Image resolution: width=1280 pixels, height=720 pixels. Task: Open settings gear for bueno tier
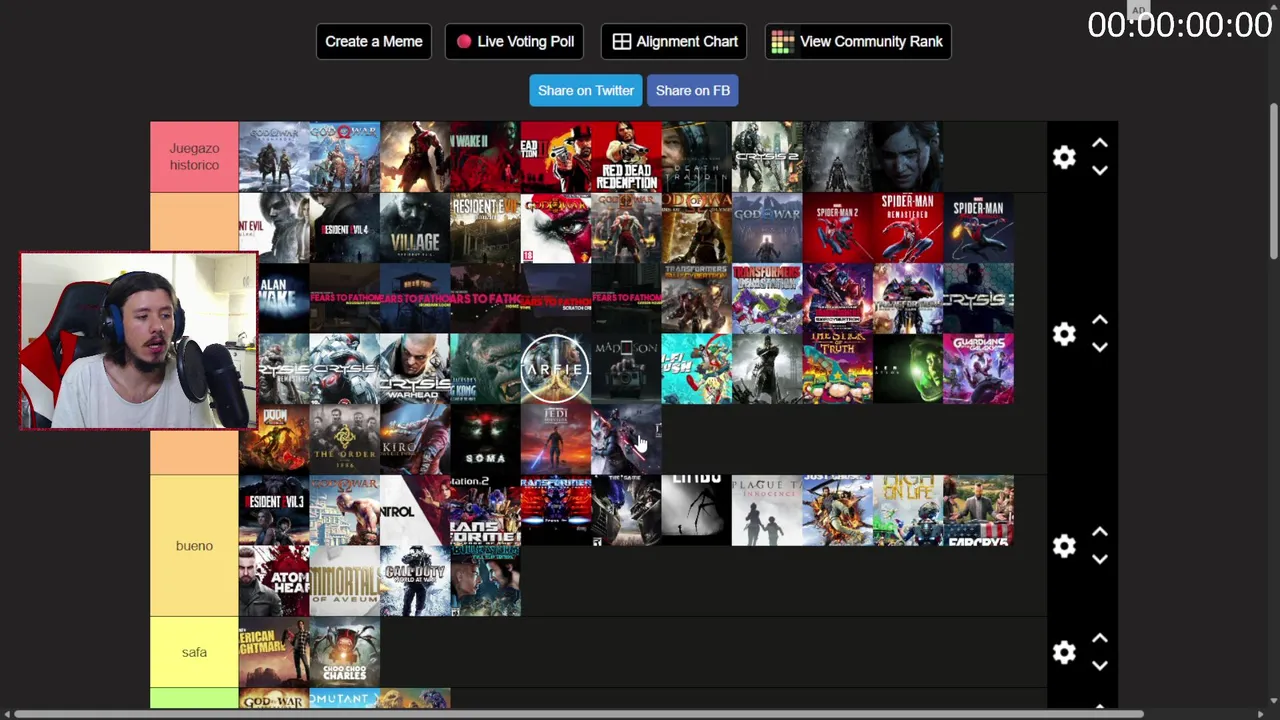(1064, 545)
